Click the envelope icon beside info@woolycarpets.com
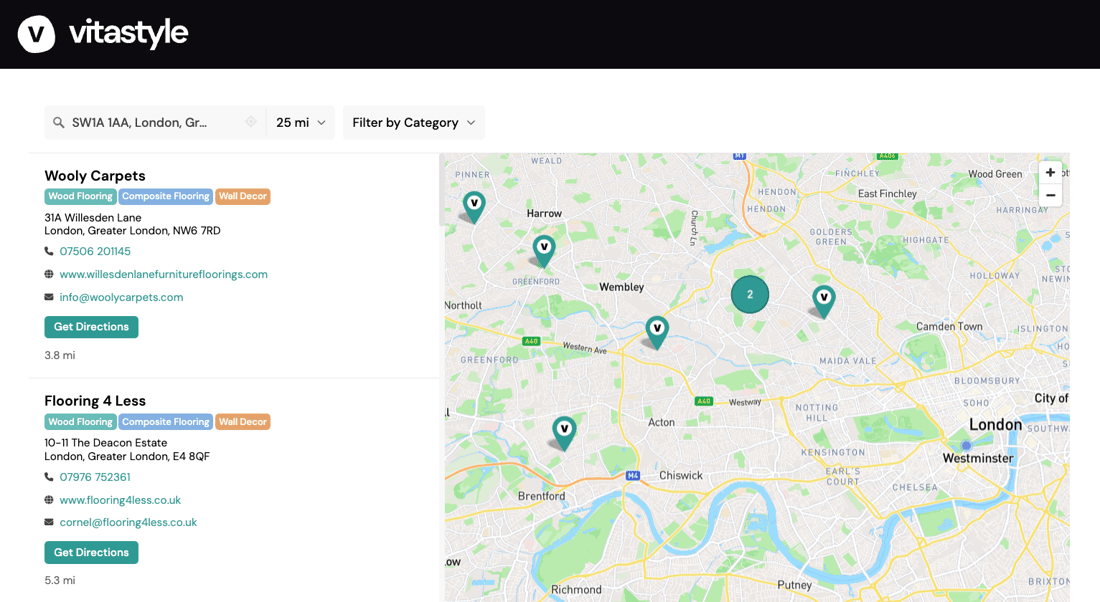Image resolution: width=1100 pixels, height=602 pixels. point(48,297)
